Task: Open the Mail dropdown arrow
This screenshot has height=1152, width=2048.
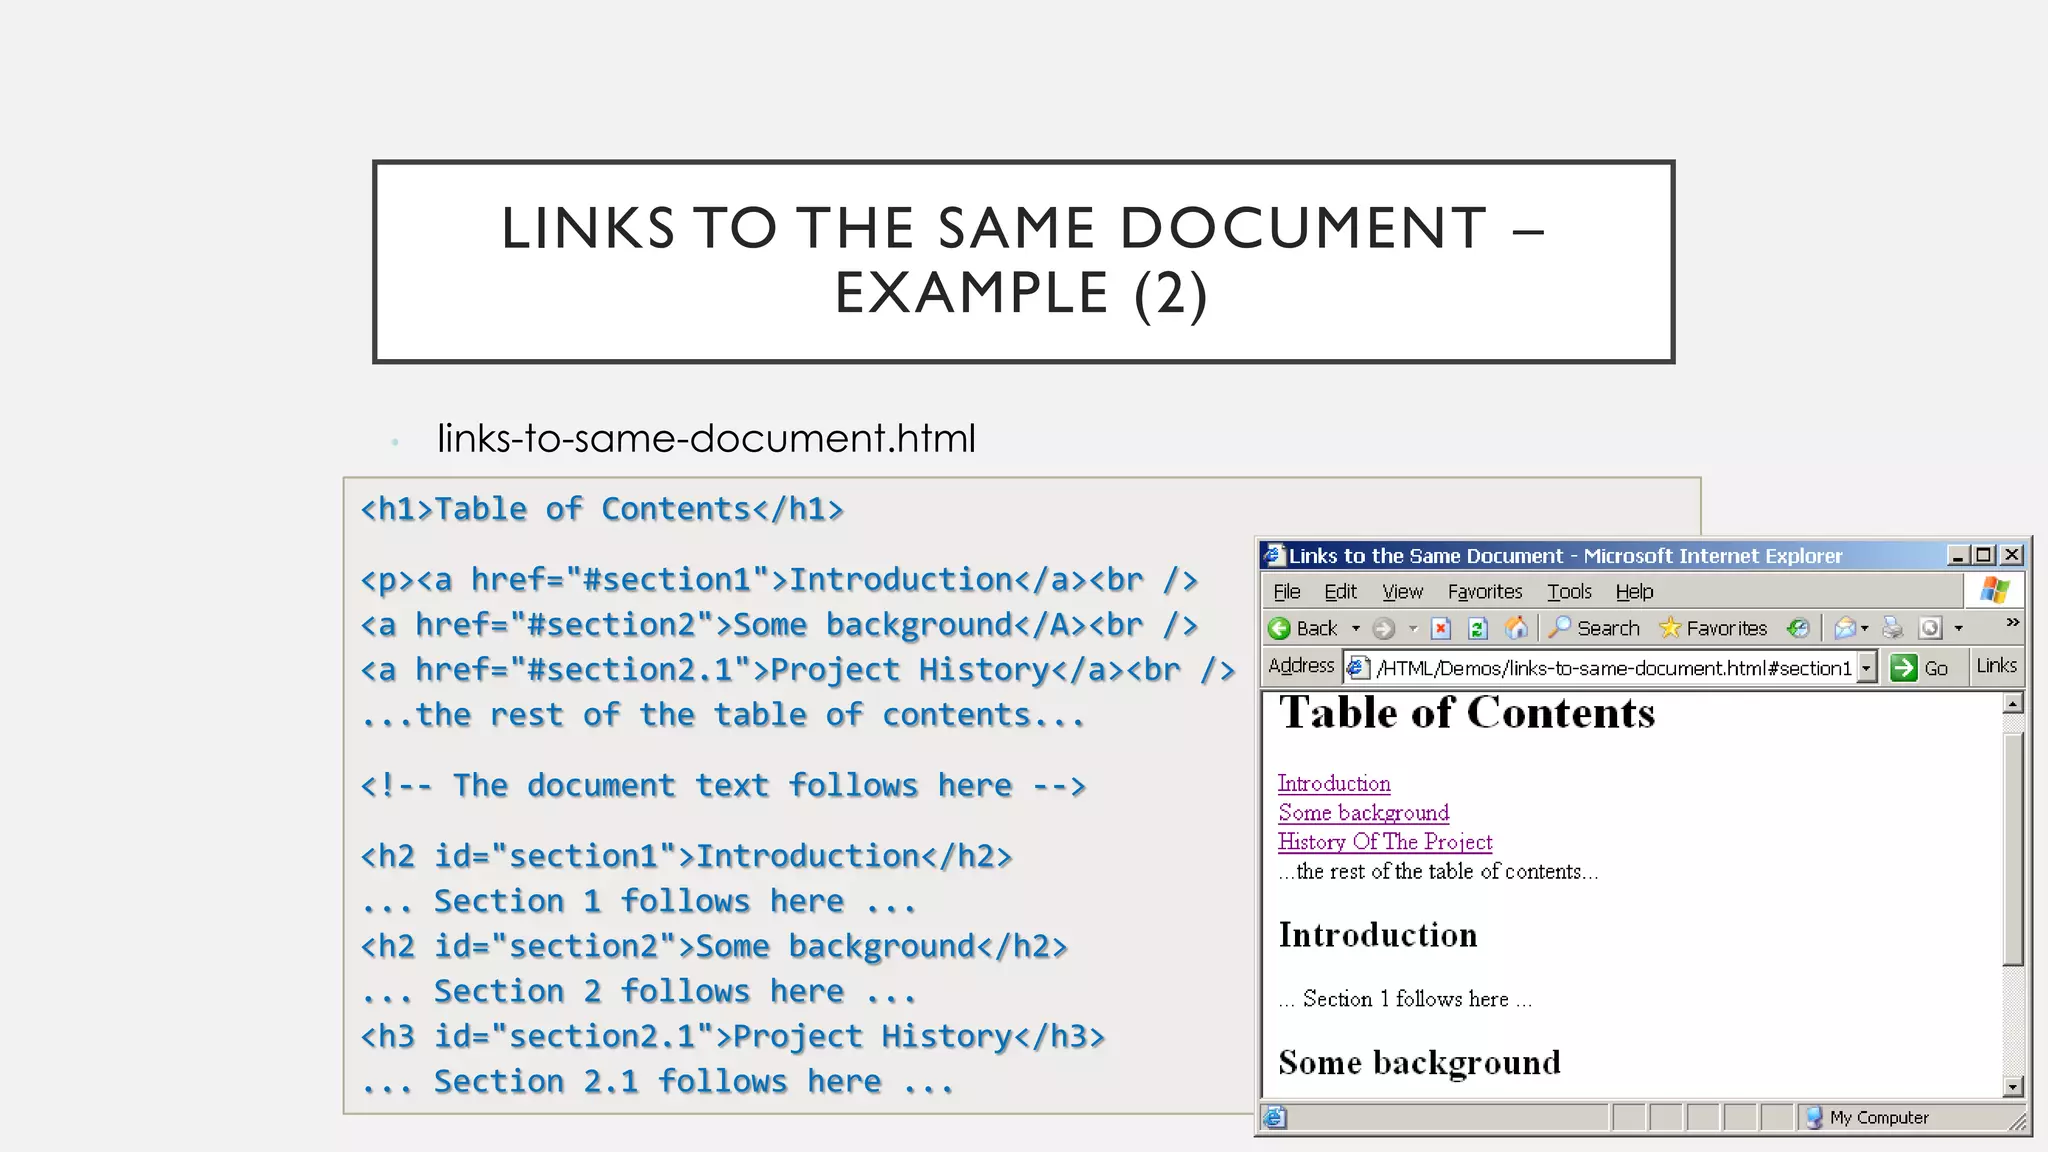Action: [1865, 628]
